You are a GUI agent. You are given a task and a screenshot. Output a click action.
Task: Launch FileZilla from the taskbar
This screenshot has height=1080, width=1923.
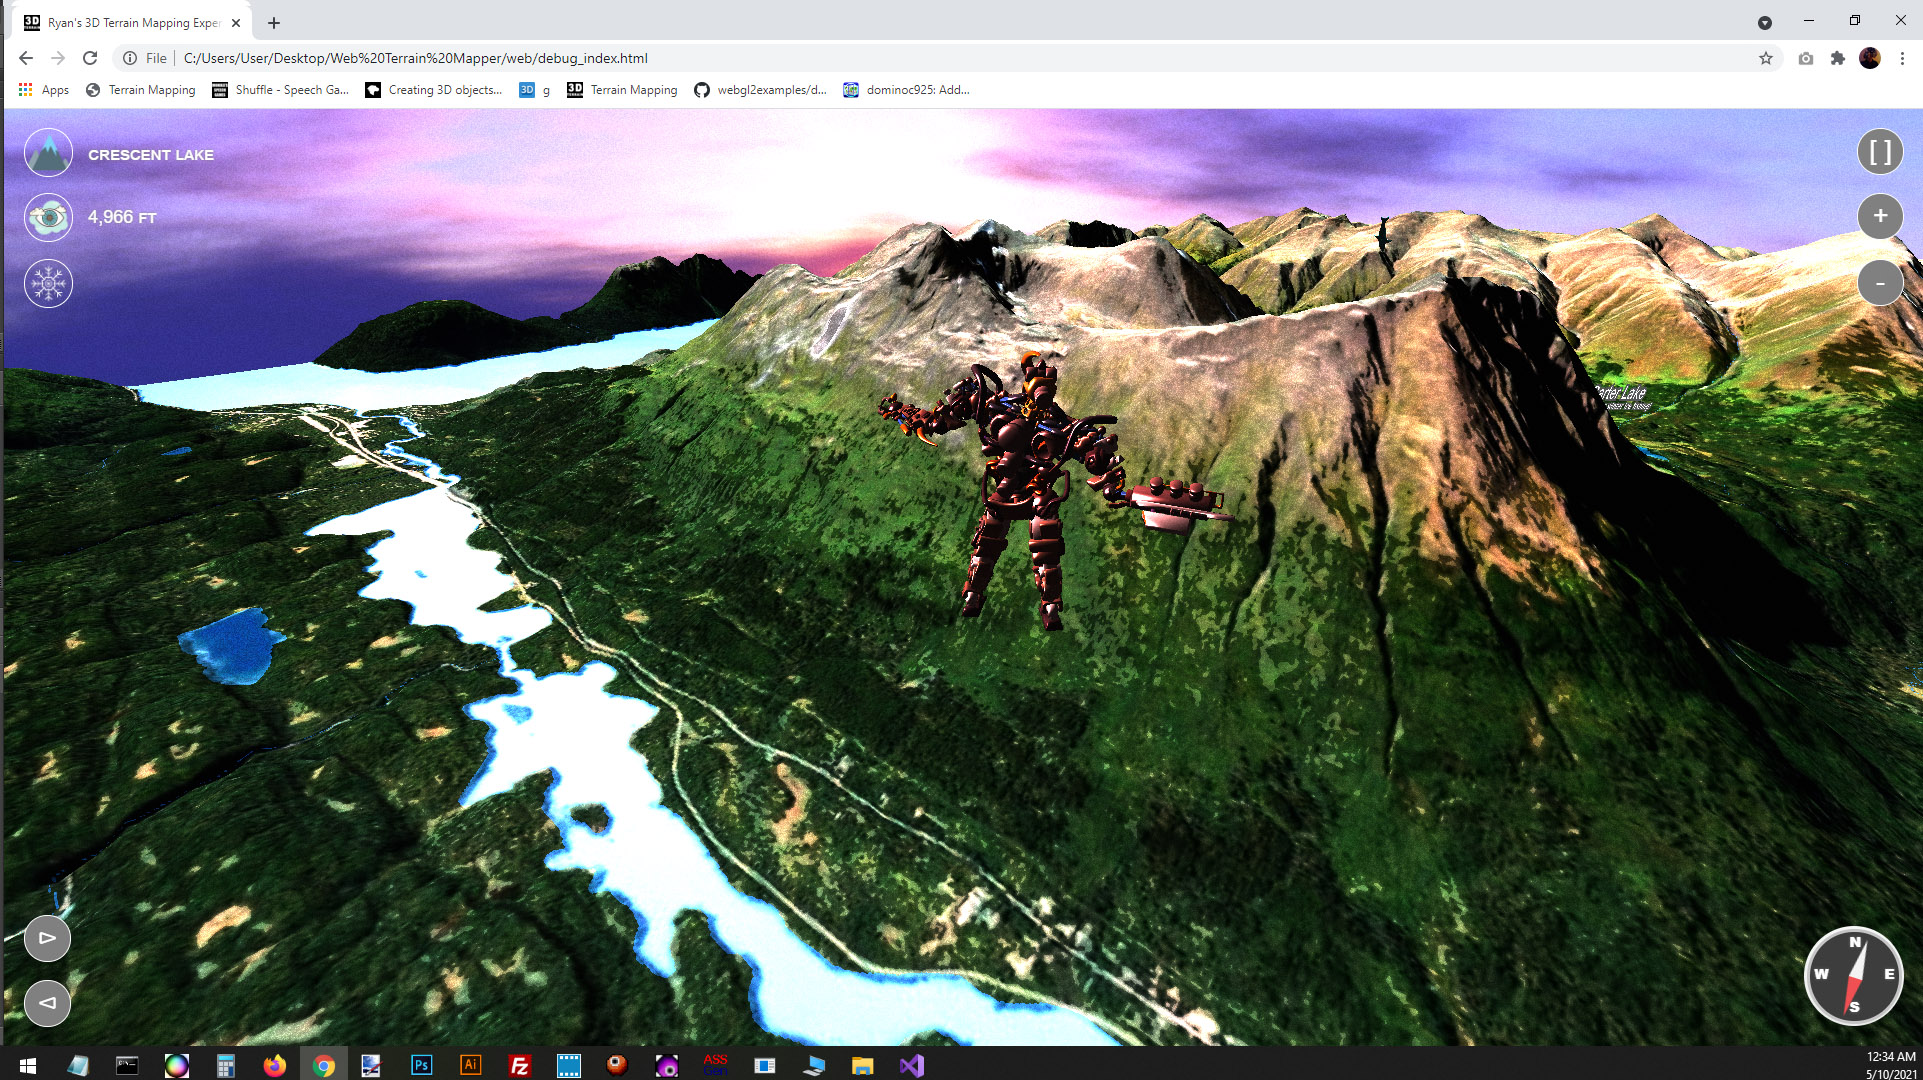[519, 1066]
